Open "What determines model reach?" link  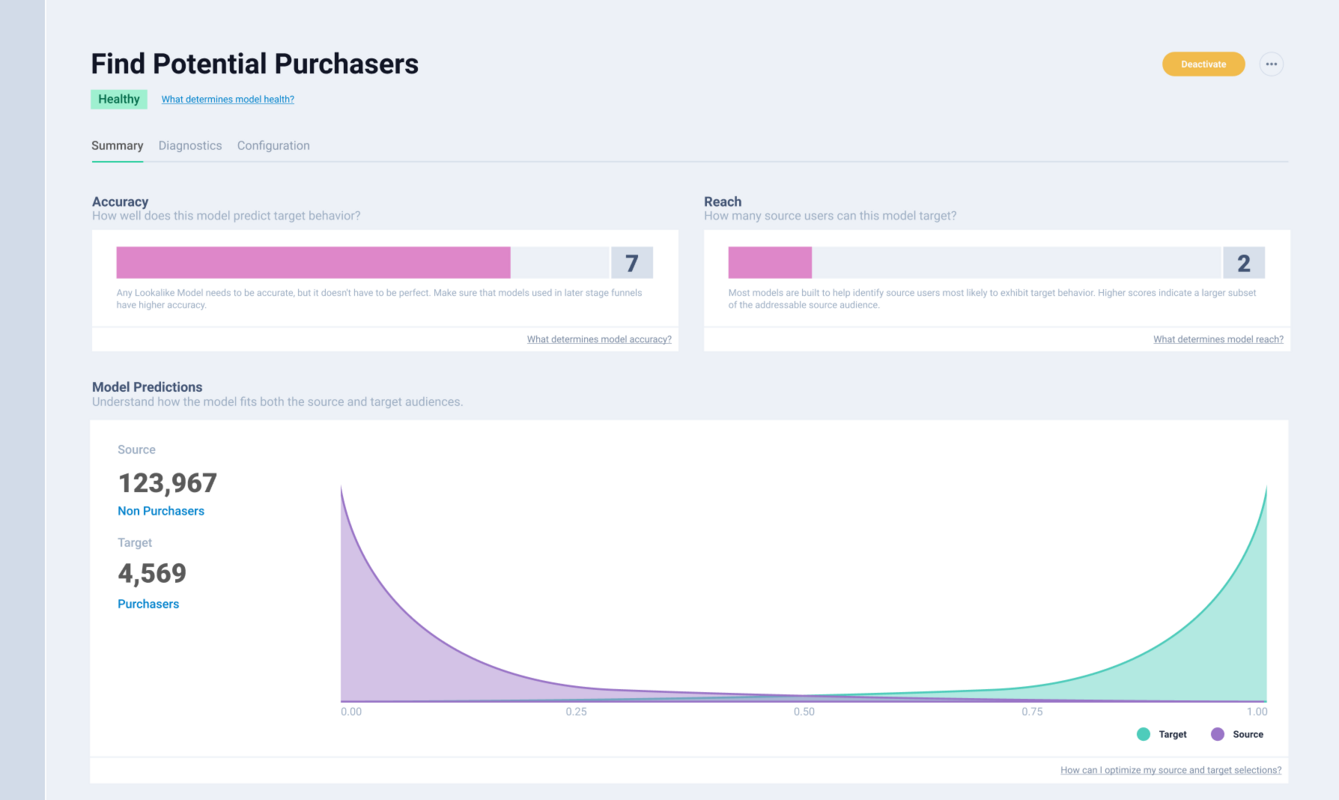[x=1218, y=339]
